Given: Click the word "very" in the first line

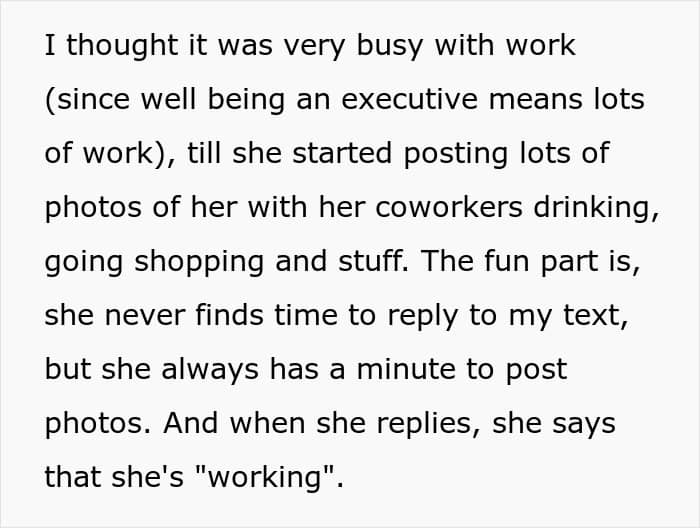Looking at the screenshot, I should [x=314, y=48].
